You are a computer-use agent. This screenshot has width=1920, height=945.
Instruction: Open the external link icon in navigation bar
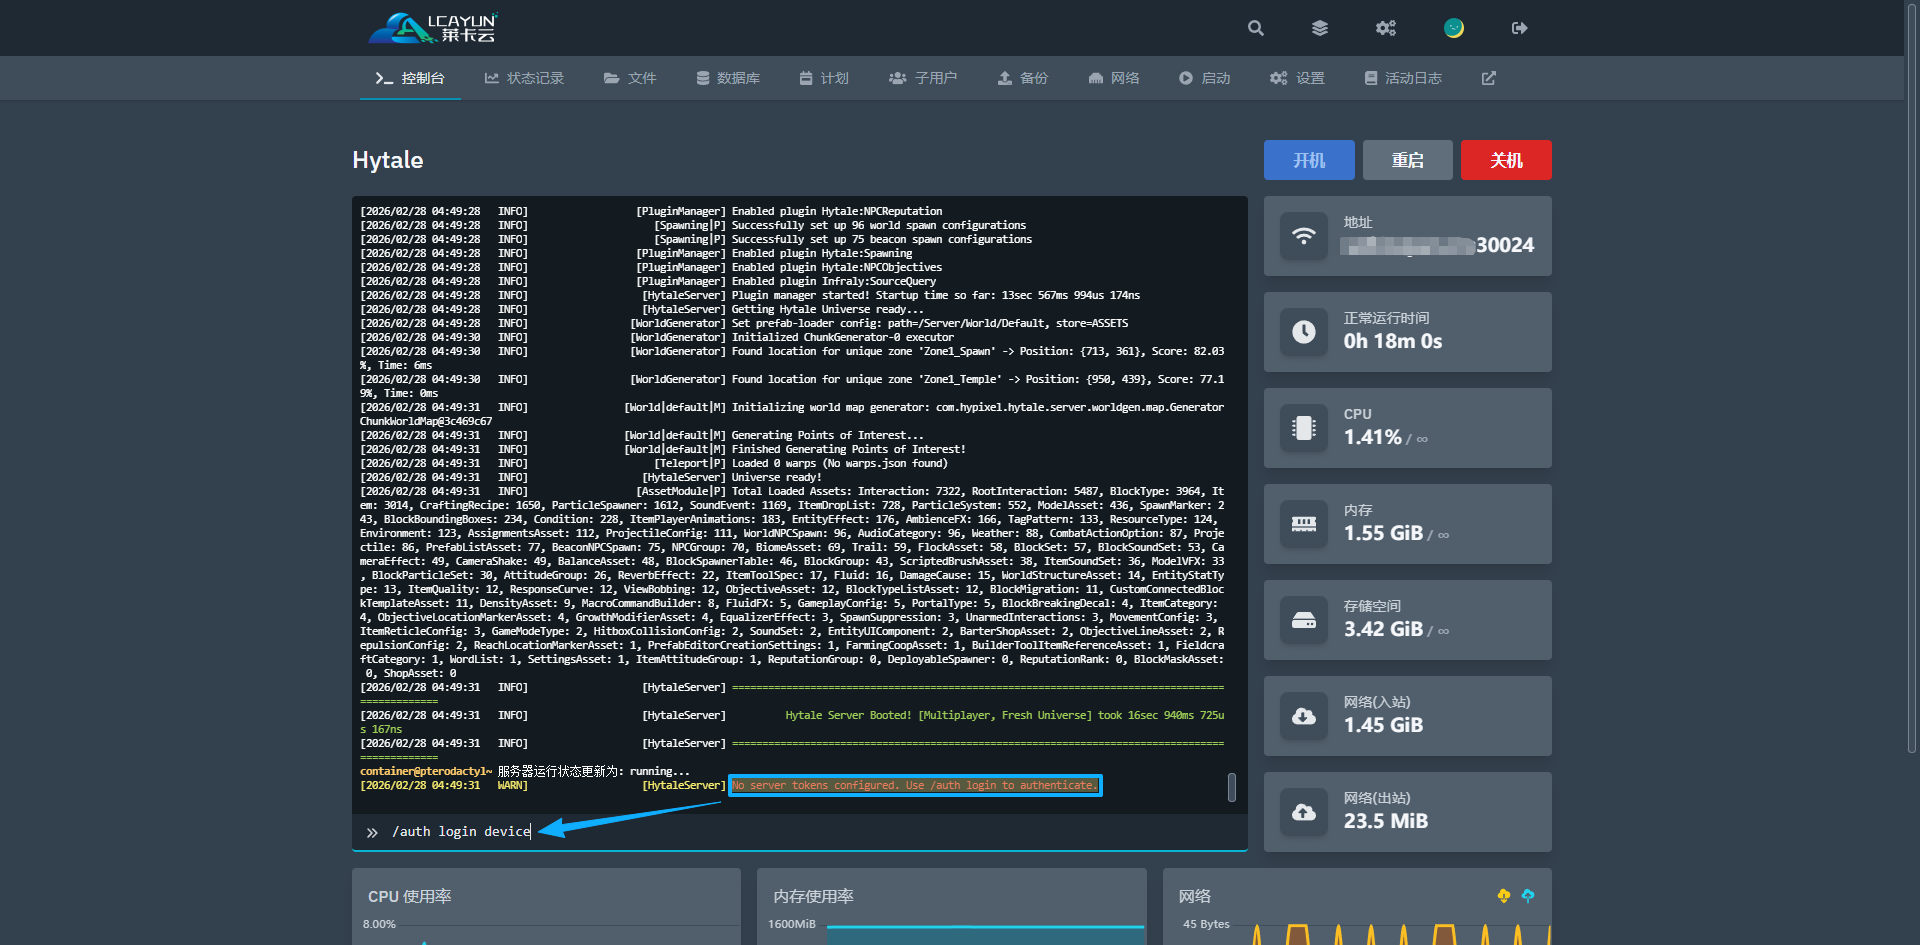coord(1488,78)
